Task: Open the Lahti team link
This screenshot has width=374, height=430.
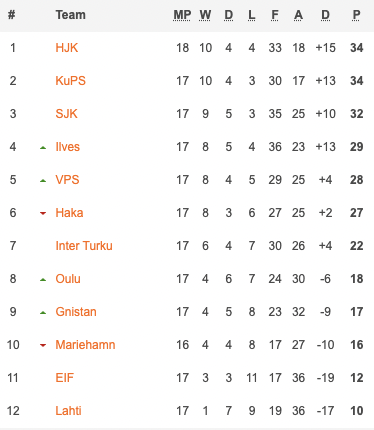Action: click(68, 411)
